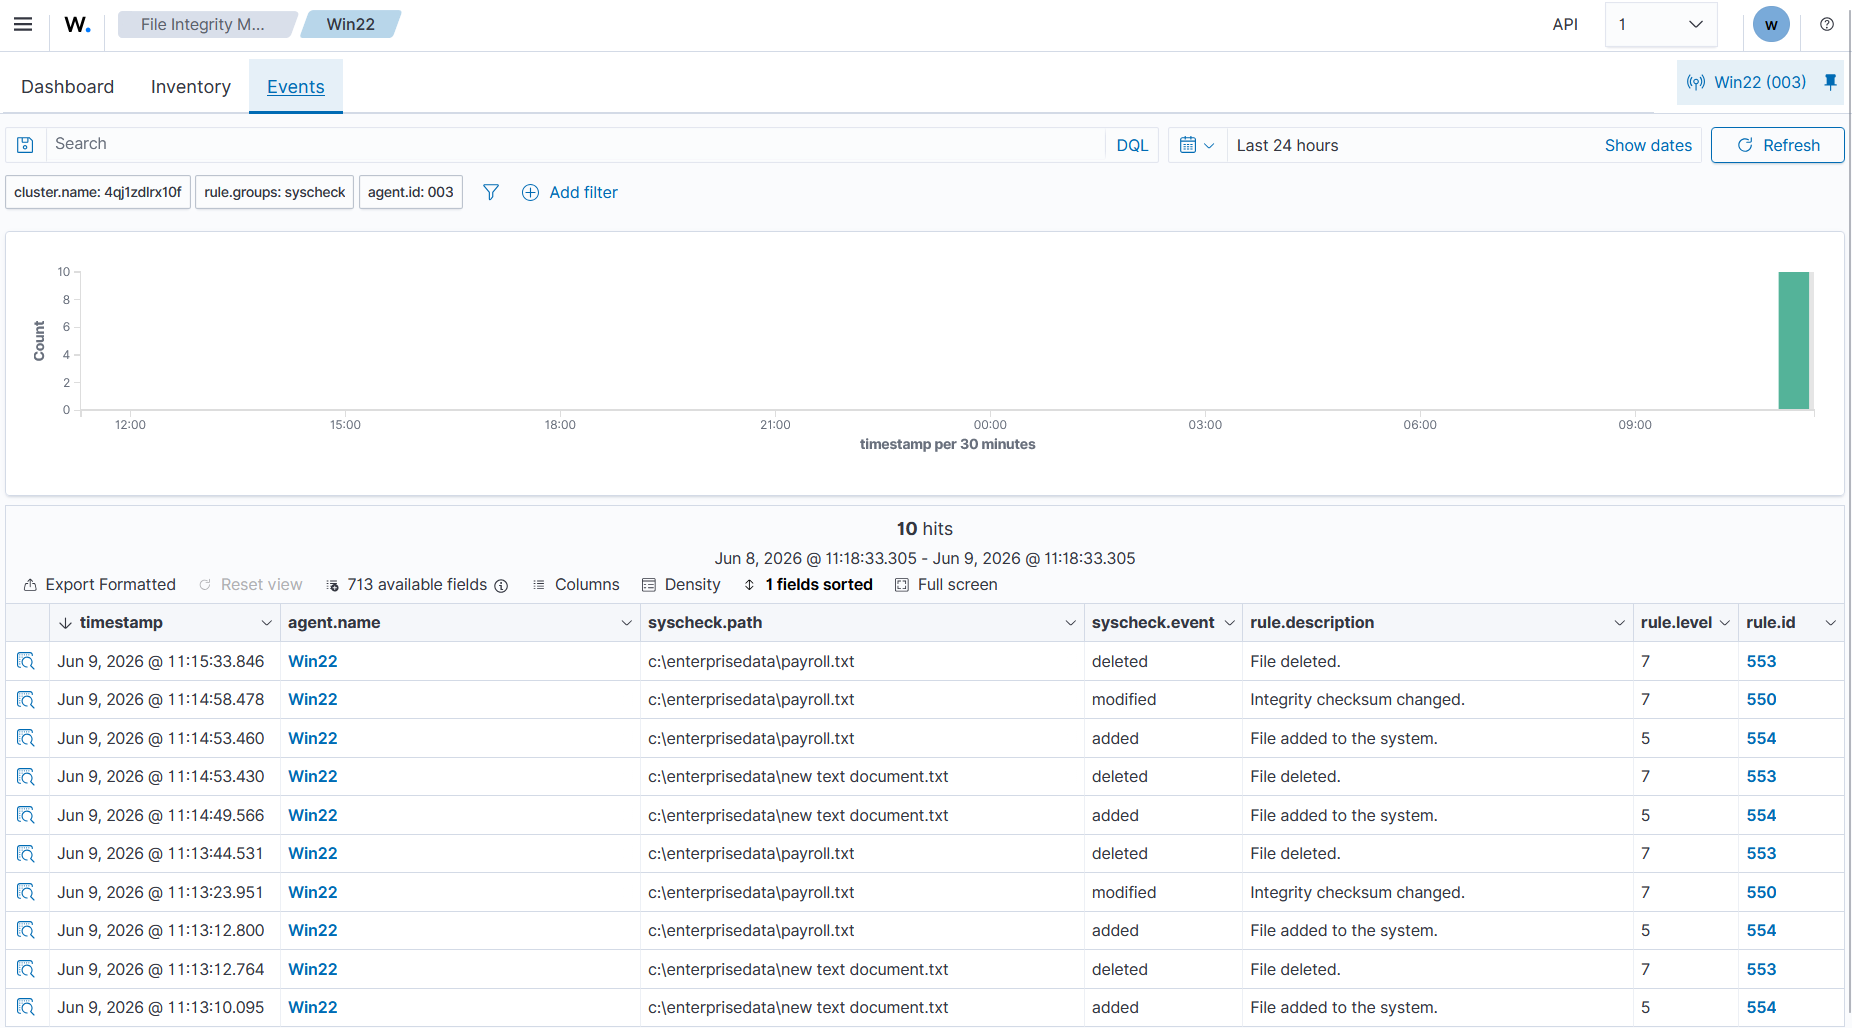Open the rule.description column menu
The width and height of the screenshot is (1852, 1028).
pyautogui.click(x=1620, y=623)
